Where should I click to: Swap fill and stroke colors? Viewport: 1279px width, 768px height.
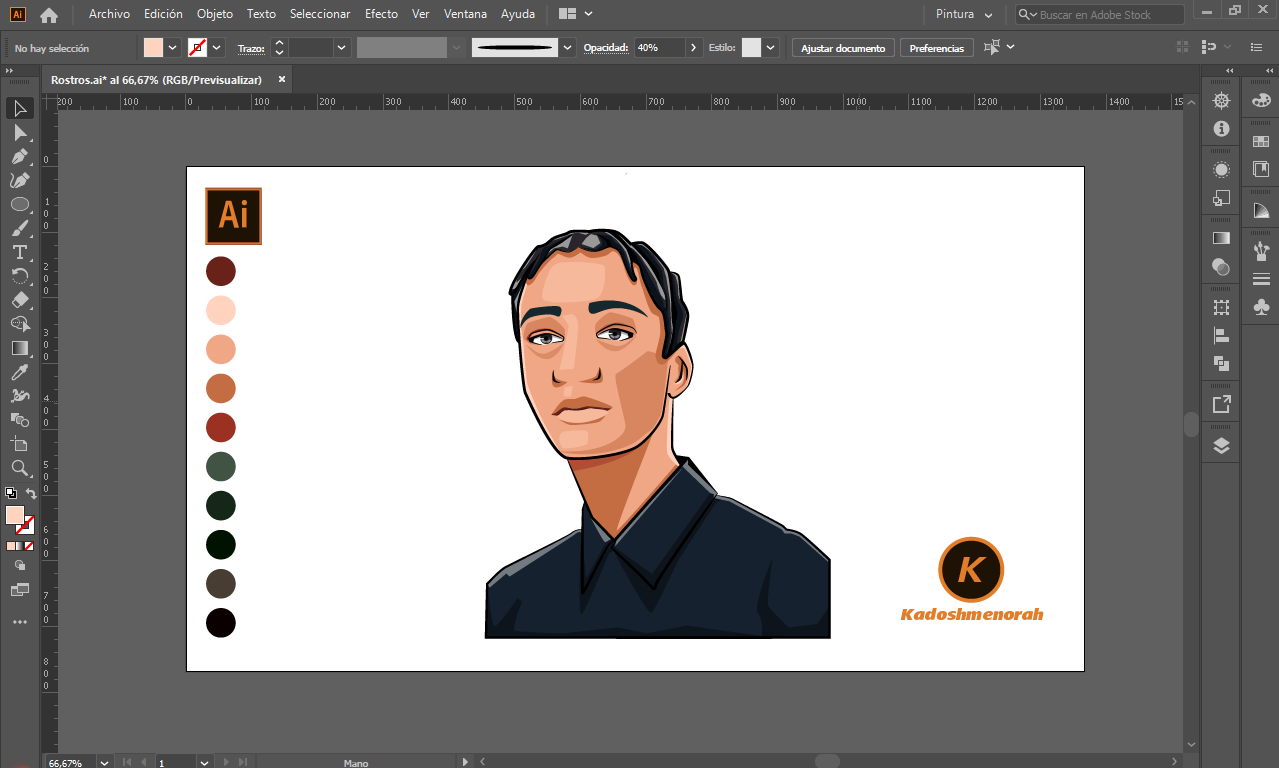tap(31, 493)
